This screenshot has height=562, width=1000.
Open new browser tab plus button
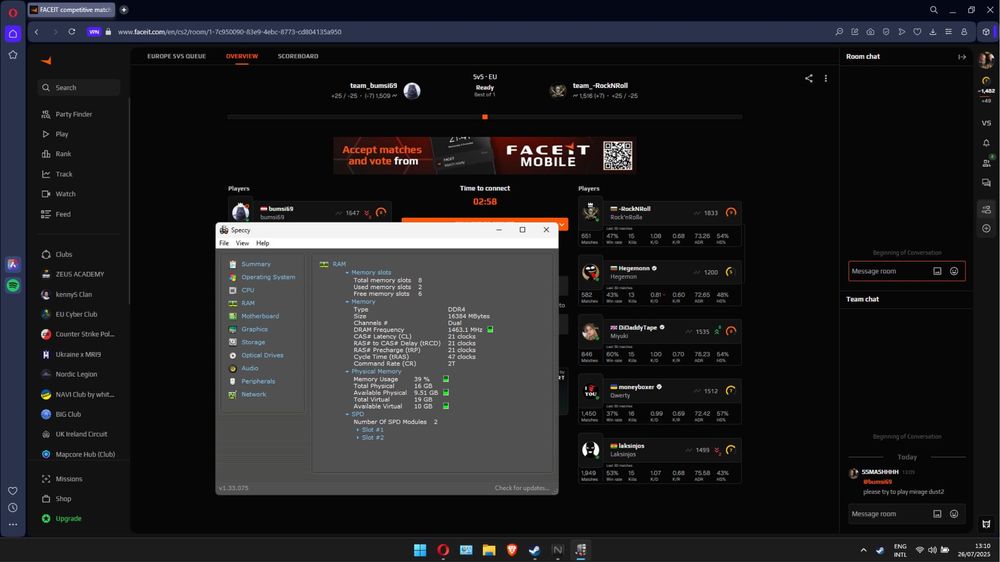pos(124,10)
